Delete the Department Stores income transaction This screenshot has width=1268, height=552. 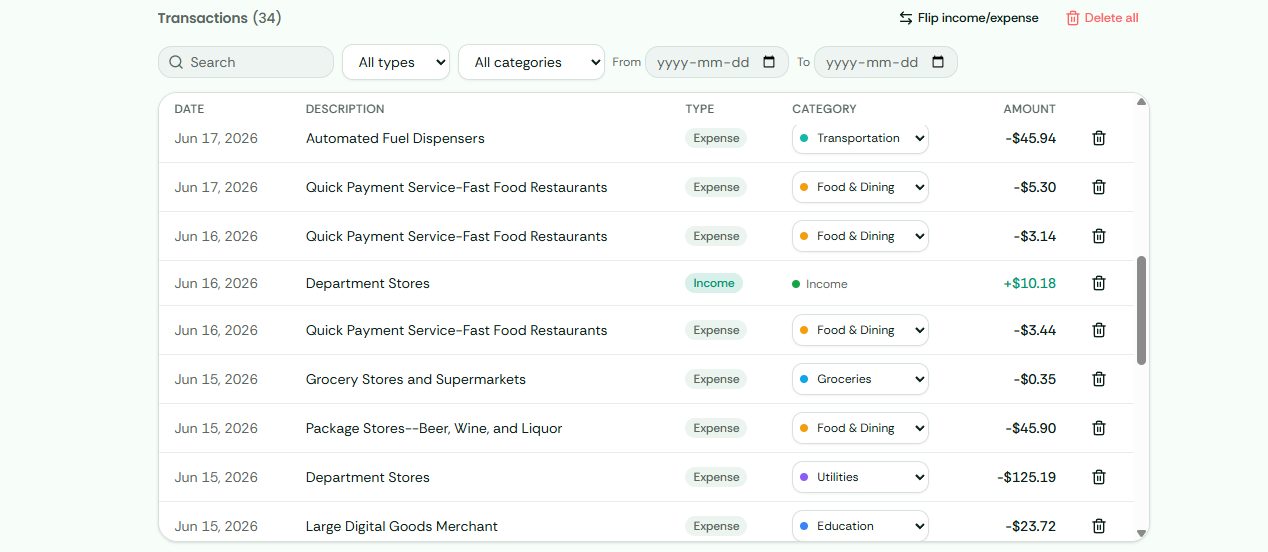point(1098,283)
